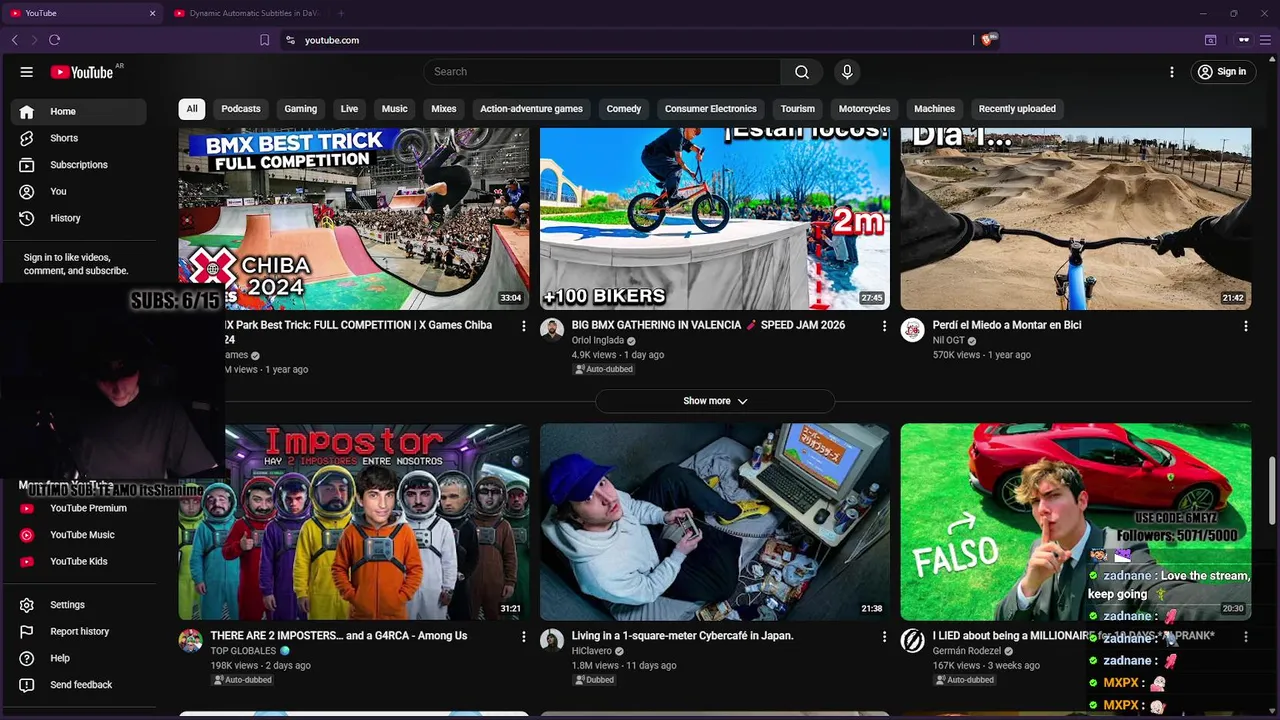Screen dimensions: 1280x720
Task: Open Perdí el Miedo a Montar thumbnail
Action: point(1076,218)
